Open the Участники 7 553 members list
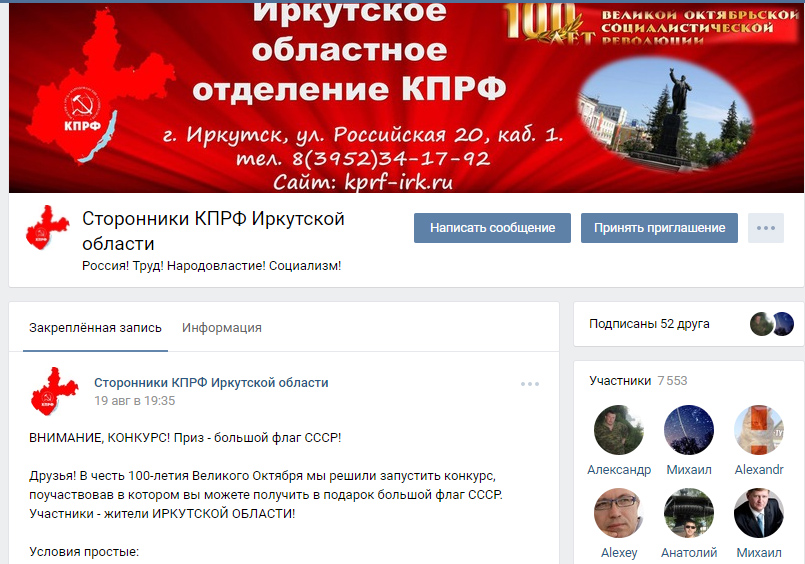This screenshot has width=805, height=564. click(638, 381)
